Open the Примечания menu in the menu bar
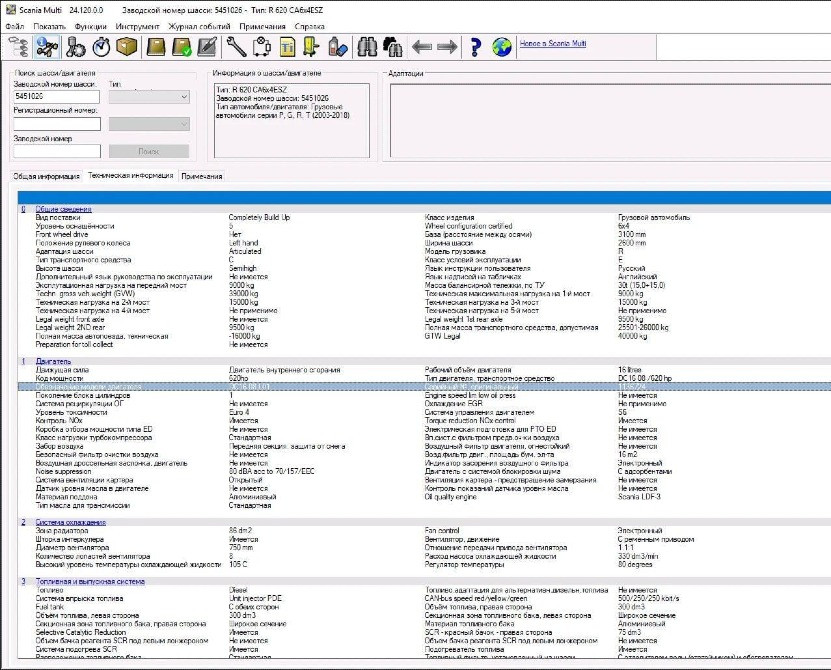This screenshot has height=670, width=831. point(262,26)
